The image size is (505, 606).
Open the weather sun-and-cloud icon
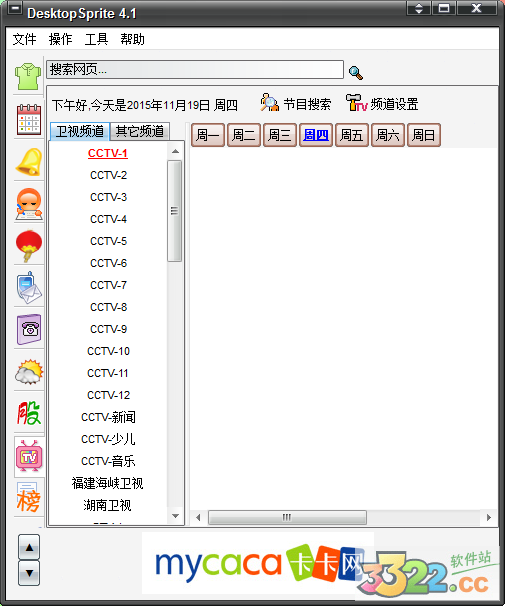(29, 372)
